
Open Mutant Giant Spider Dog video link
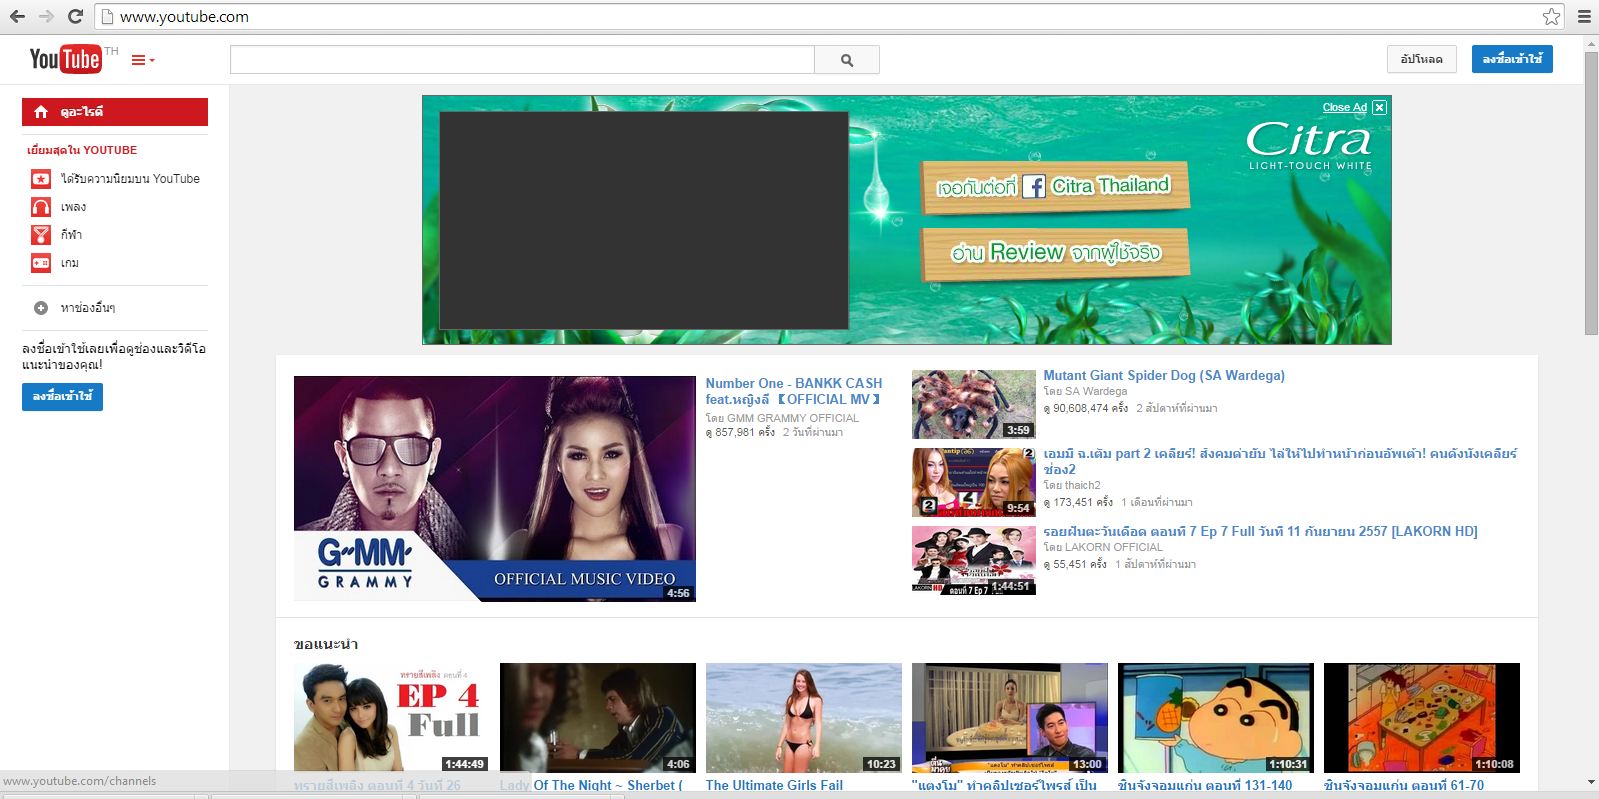[1163, 376]
